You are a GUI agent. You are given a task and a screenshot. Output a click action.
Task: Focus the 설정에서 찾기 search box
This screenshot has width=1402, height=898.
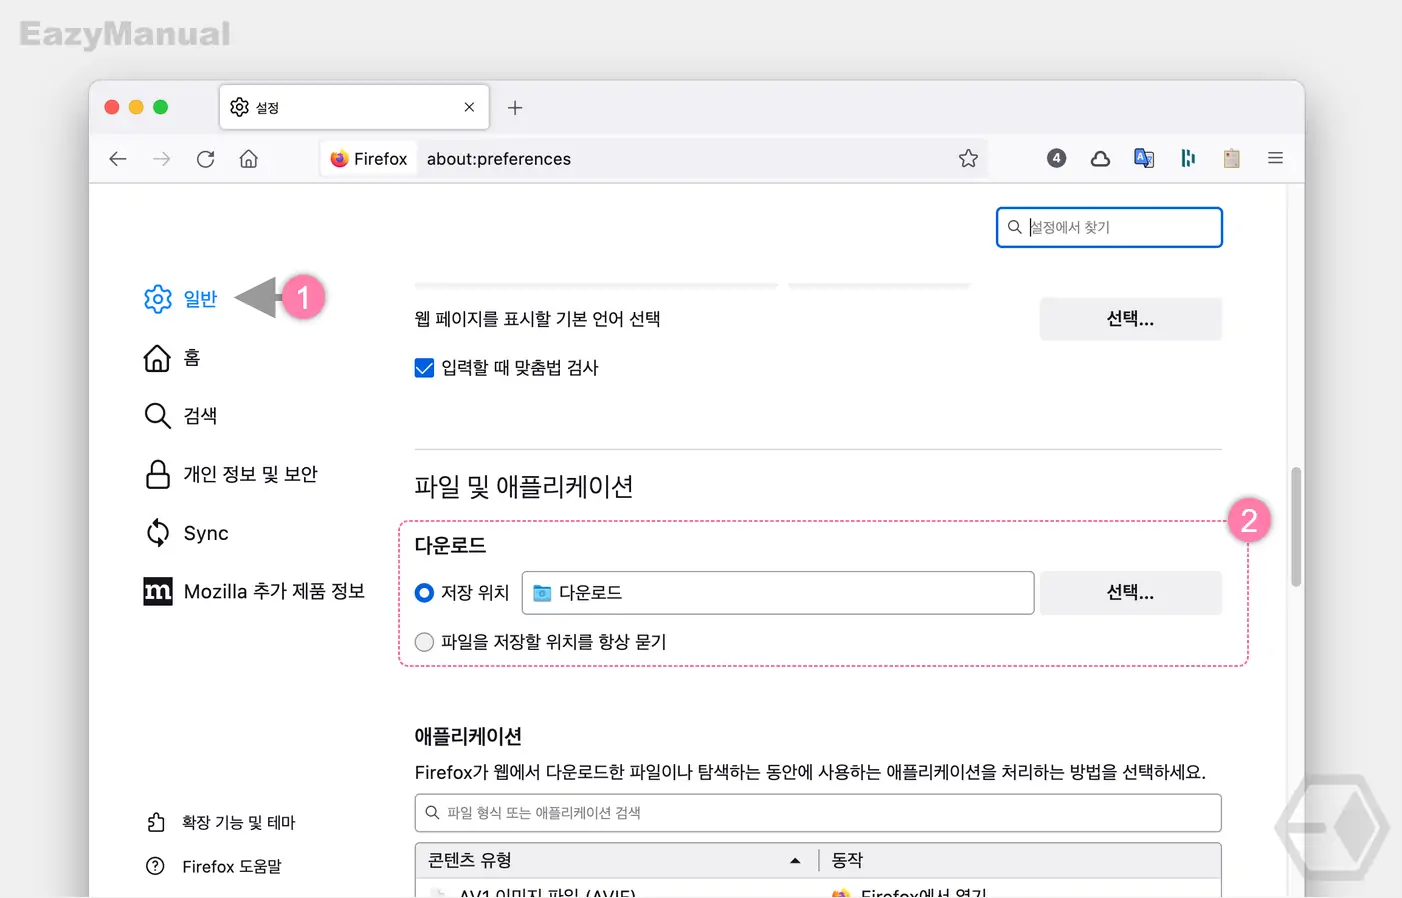click(x=1109, y=227)
